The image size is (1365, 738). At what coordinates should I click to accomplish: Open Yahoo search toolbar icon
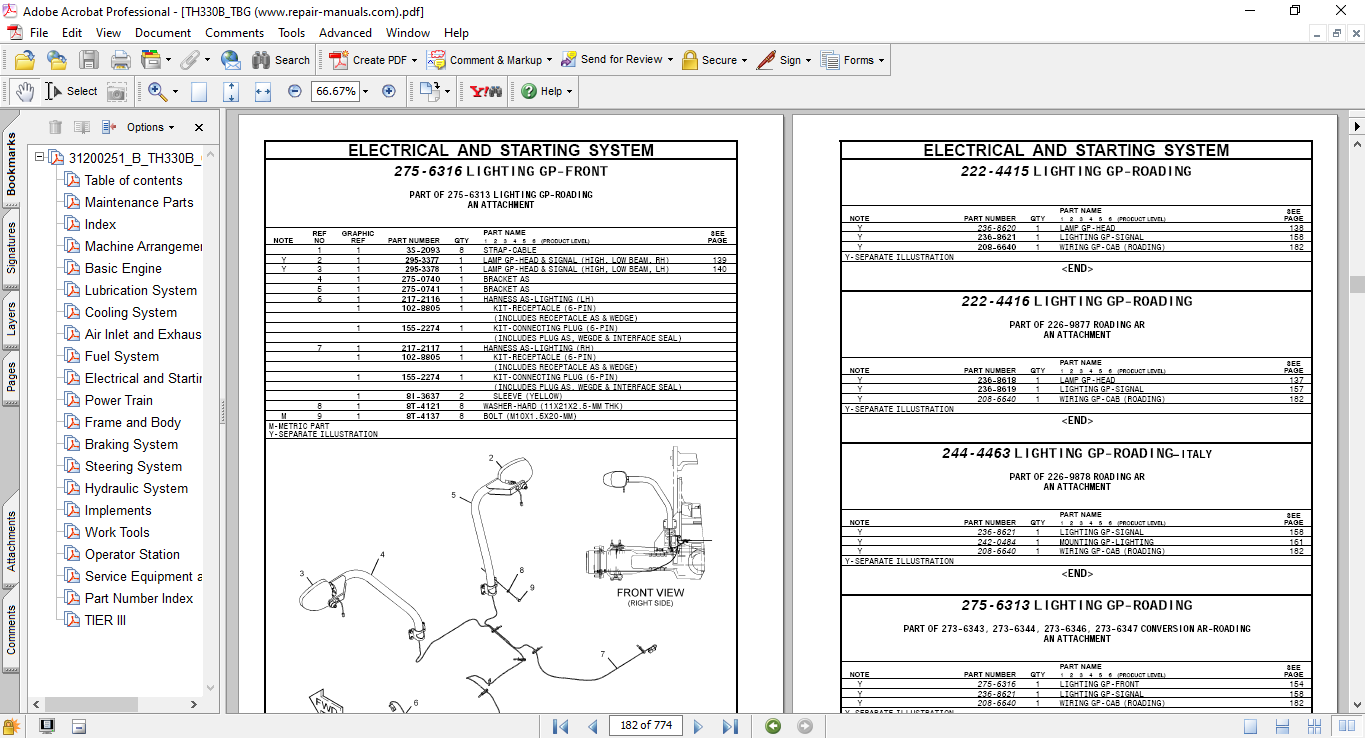coord(486,91)
